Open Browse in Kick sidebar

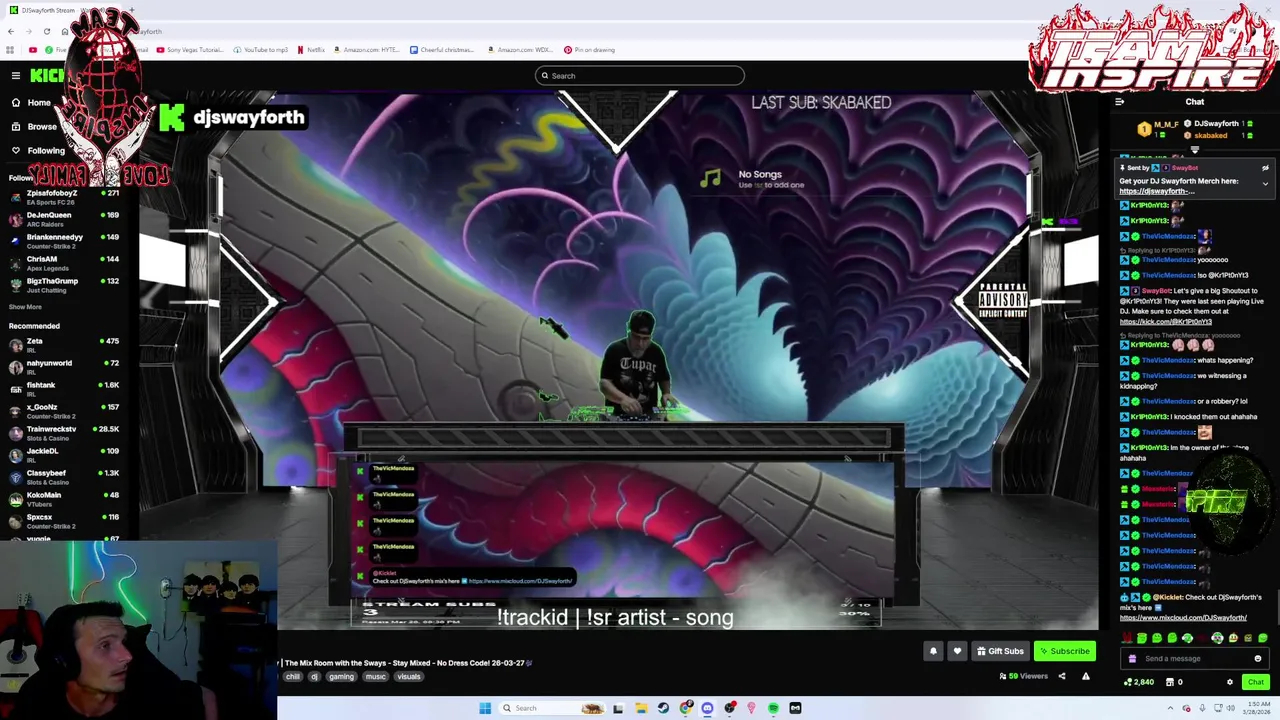coord(33,126)
